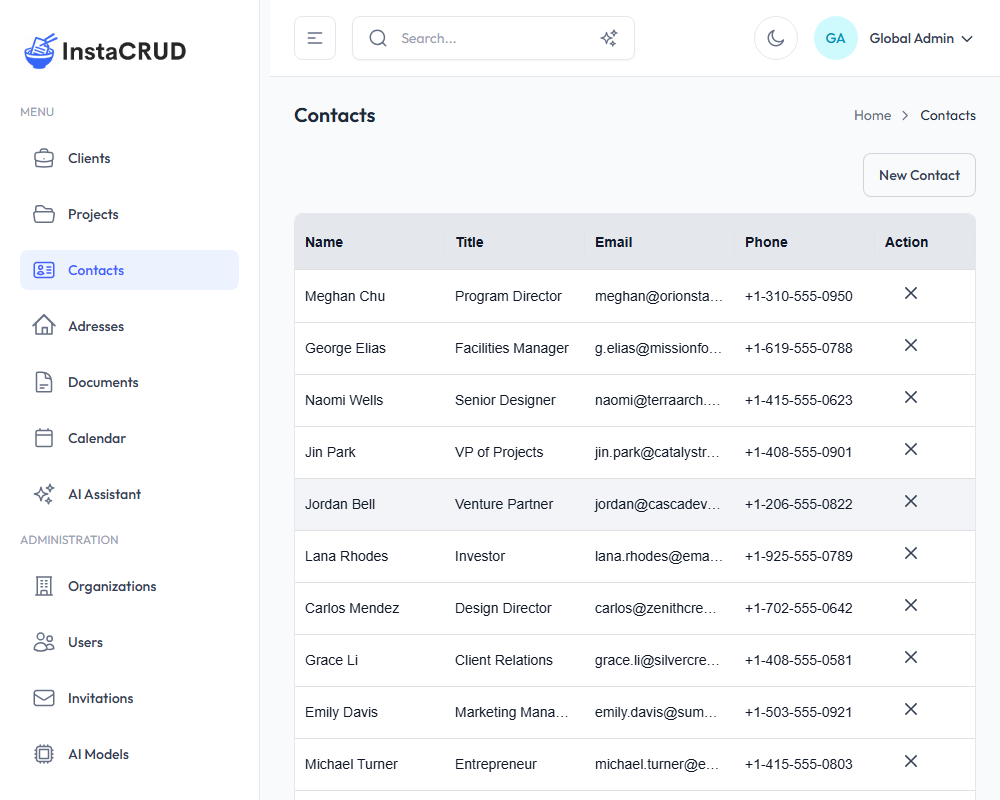The width and height of the screenshot is (1000, 800).
Task: Open the AI Models chip icon
Action: pyautogui.click(x=44, y=754)
